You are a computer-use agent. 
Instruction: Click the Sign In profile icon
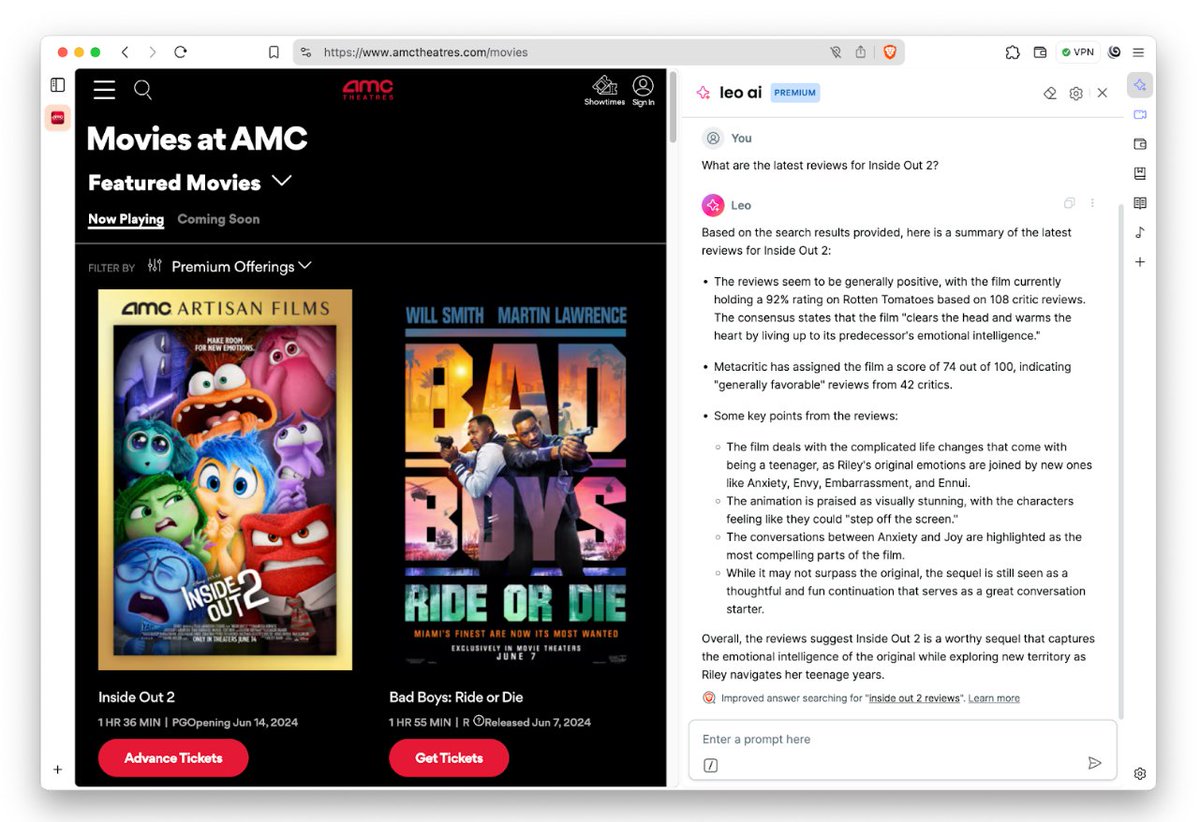coord(643,90)
